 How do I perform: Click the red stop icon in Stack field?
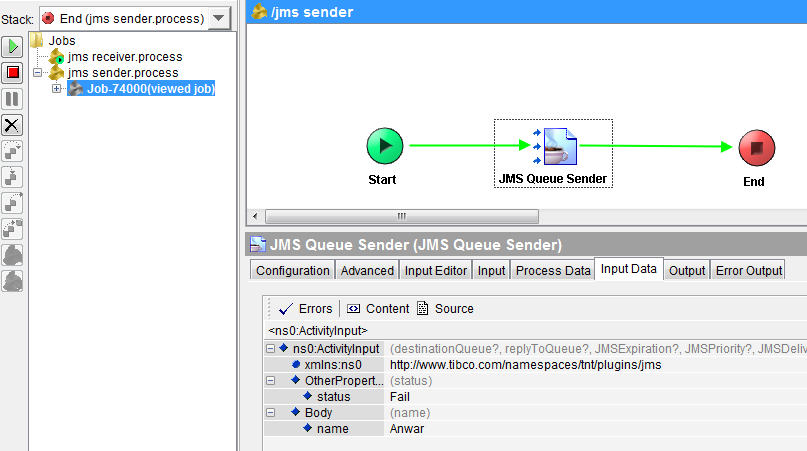coord(48,19)
